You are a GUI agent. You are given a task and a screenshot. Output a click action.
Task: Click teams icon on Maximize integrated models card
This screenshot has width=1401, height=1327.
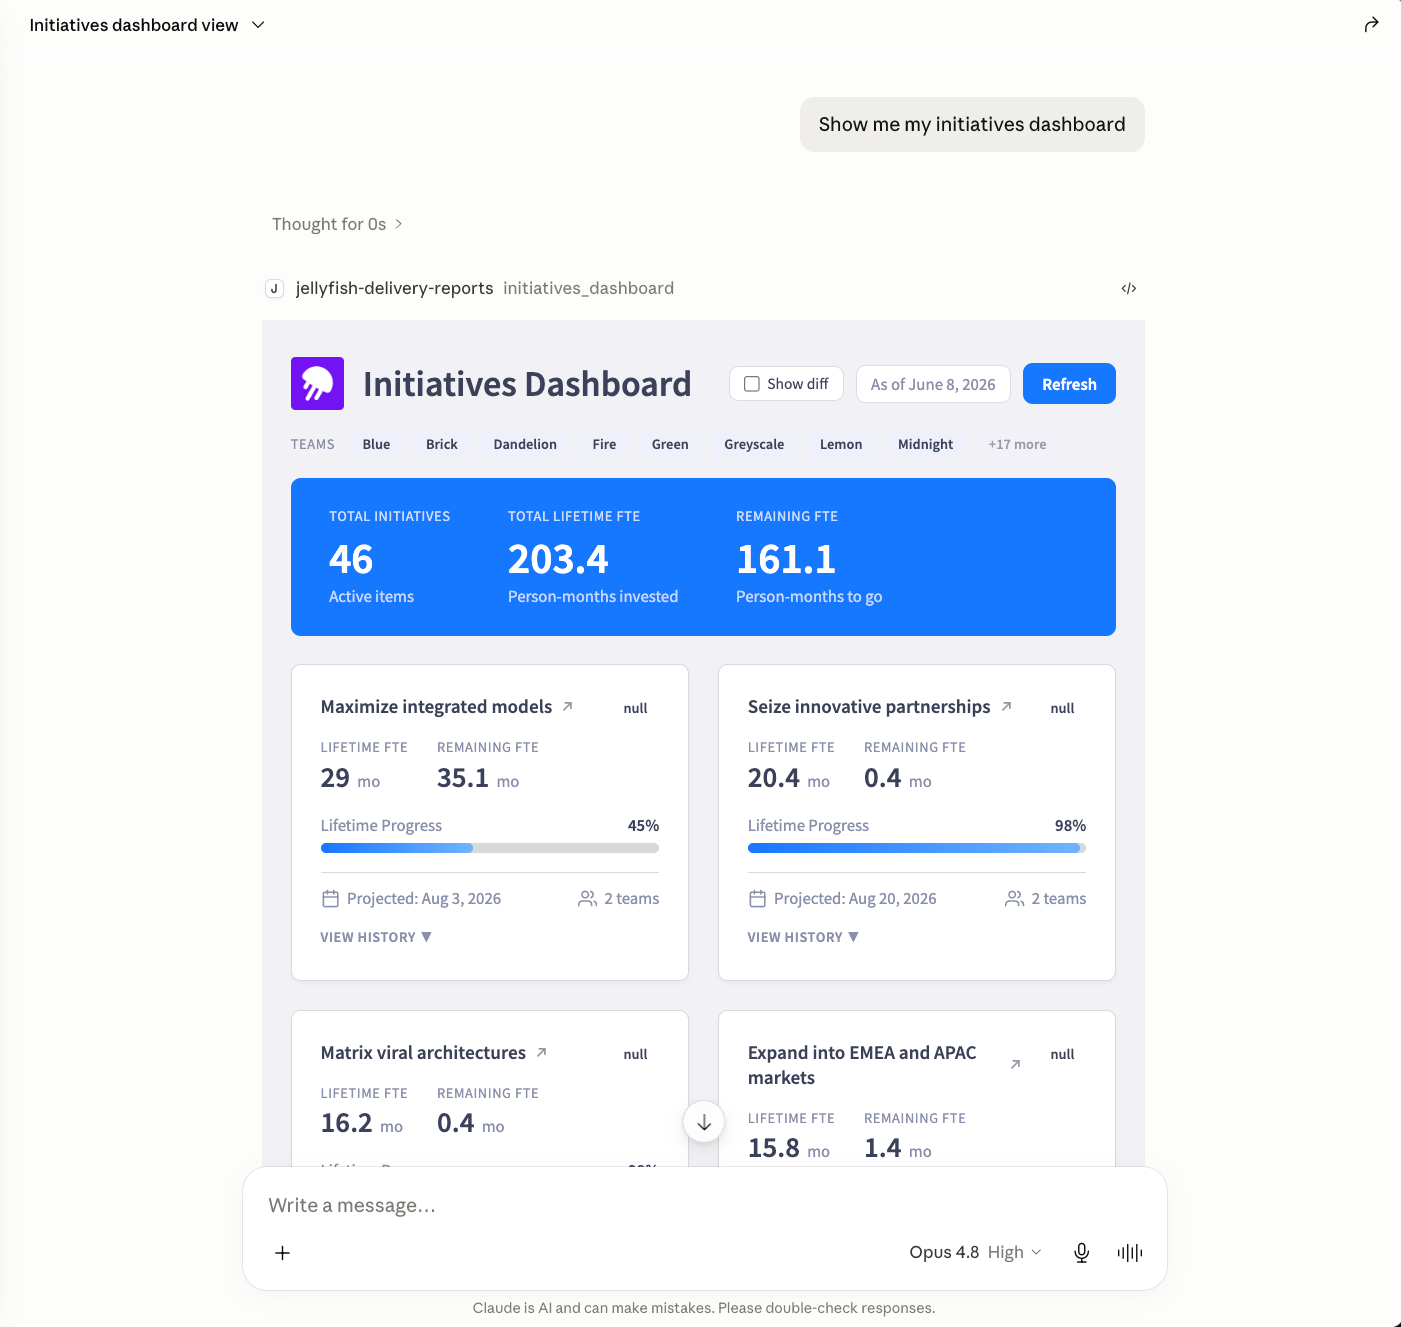click(587, 899)
